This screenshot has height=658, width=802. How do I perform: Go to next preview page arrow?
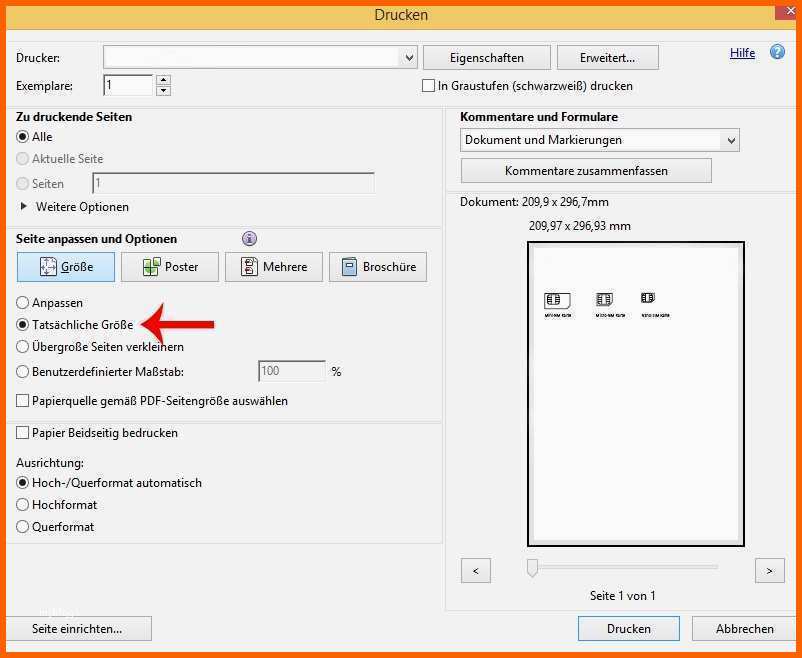[x=769, y=570]
